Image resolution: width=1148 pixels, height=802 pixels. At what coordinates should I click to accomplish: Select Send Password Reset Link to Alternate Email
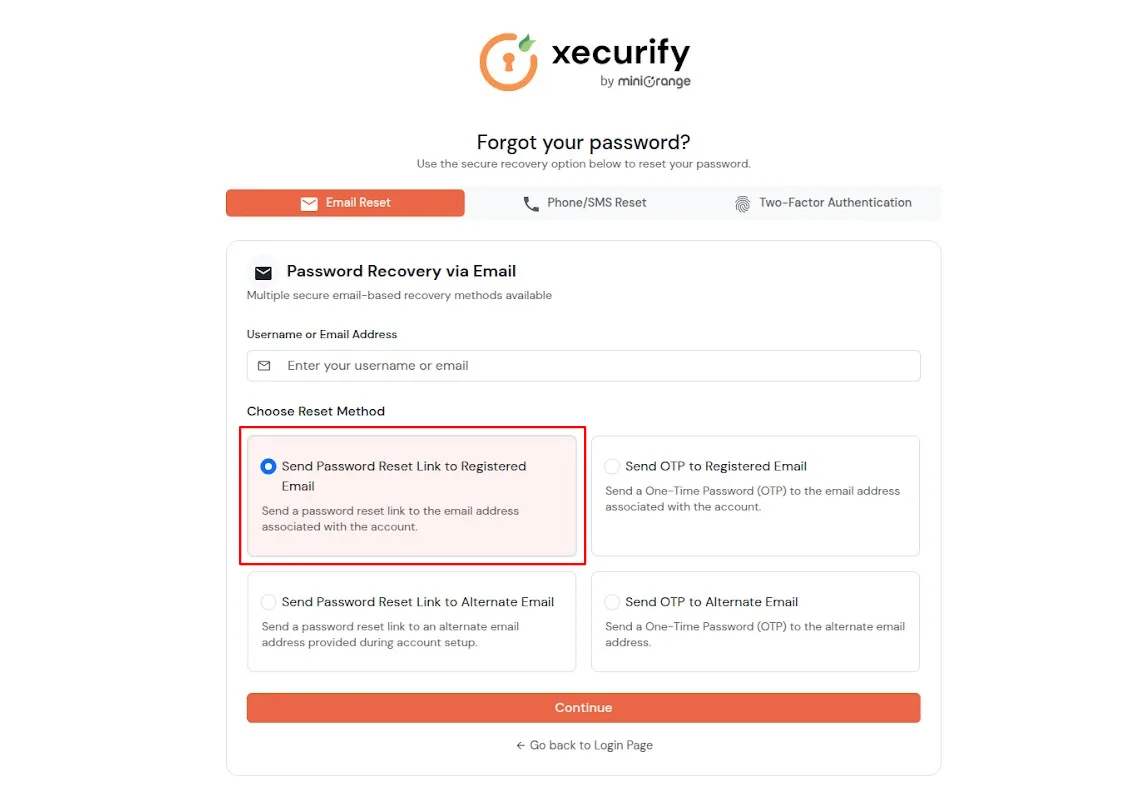coord(268,601)
